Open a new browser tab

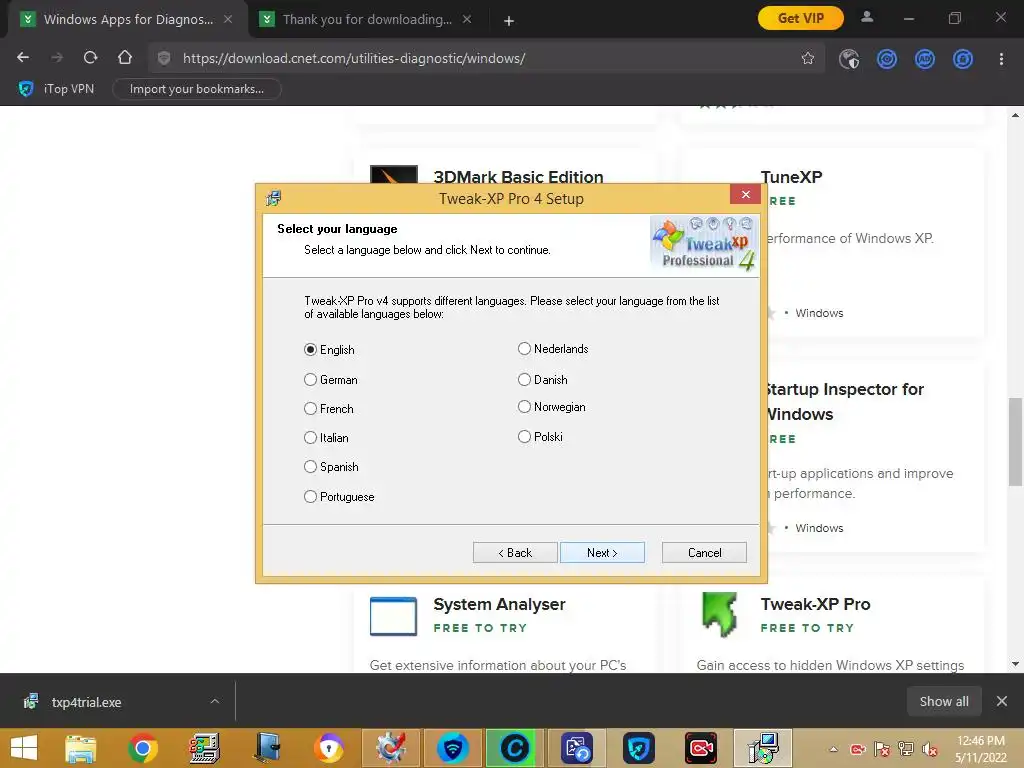[509, 21]
